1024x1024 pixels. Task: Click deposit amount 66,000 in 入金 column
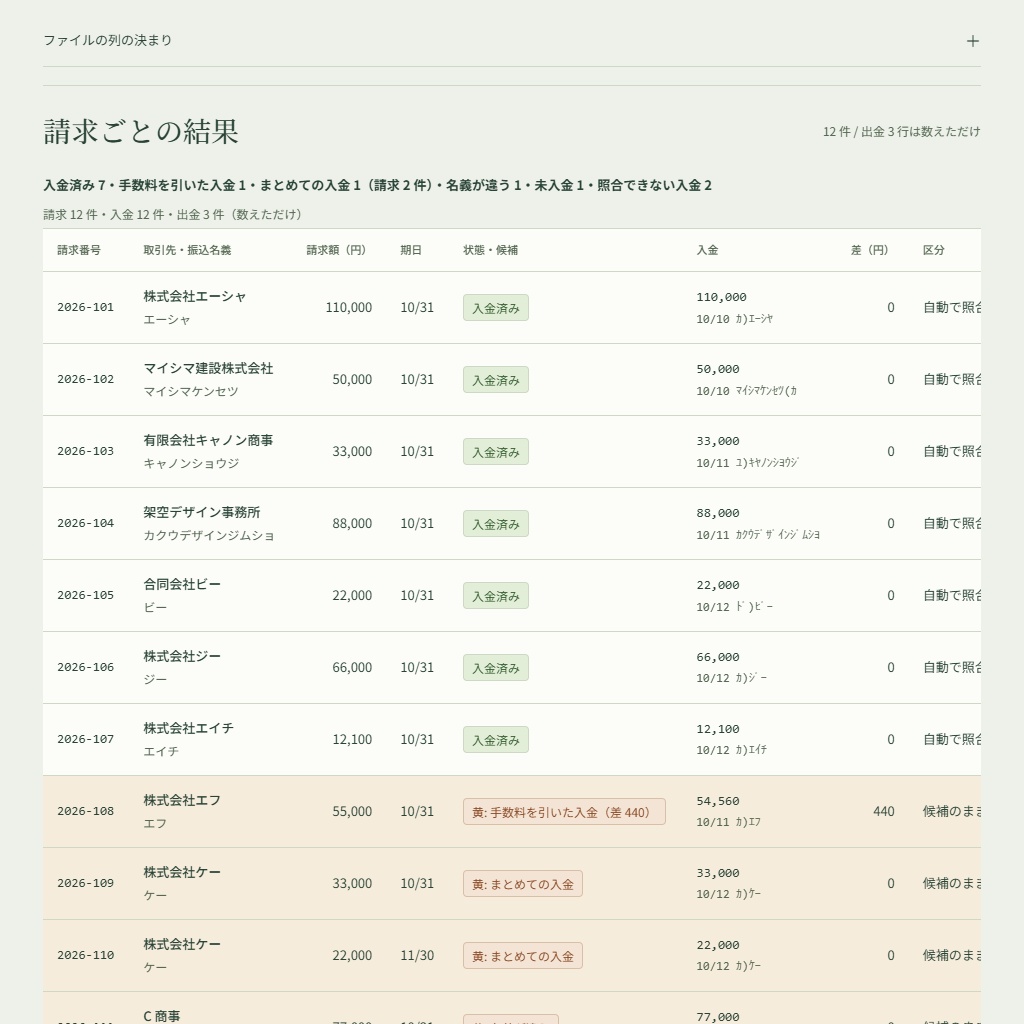(718, 658)
